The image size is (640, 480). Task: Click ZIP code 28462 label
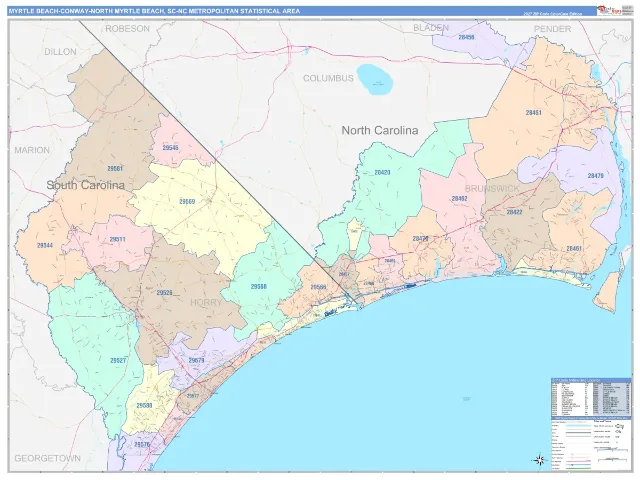[x=459, y=199]
